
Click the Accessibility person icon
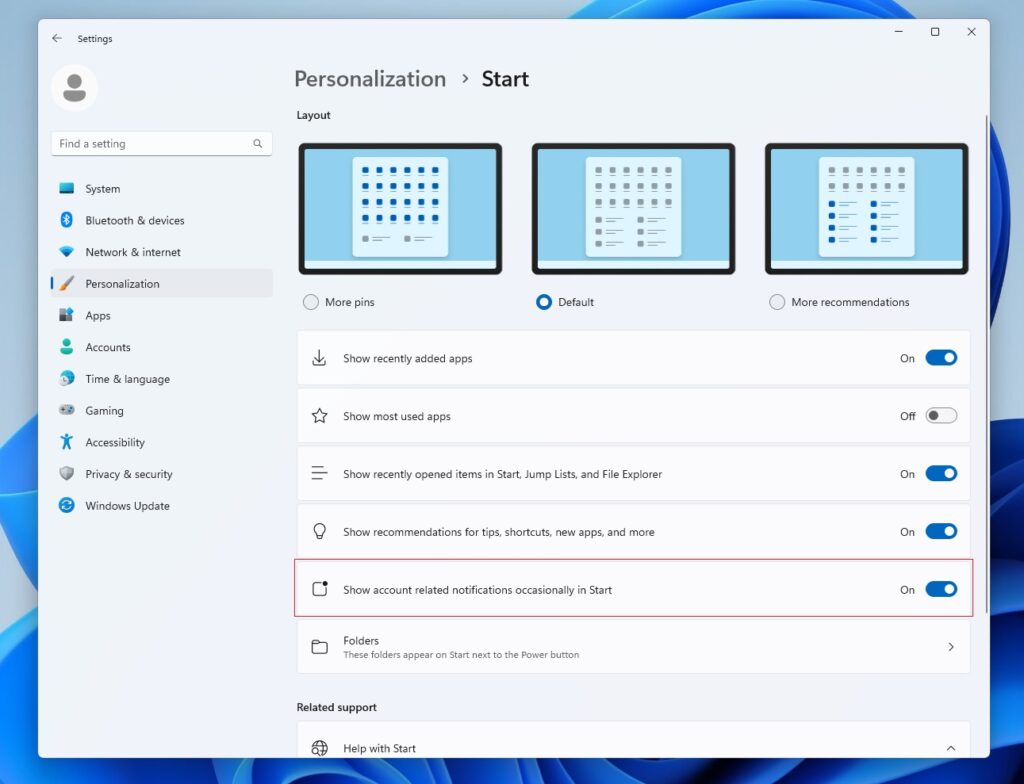coord(67,442)
